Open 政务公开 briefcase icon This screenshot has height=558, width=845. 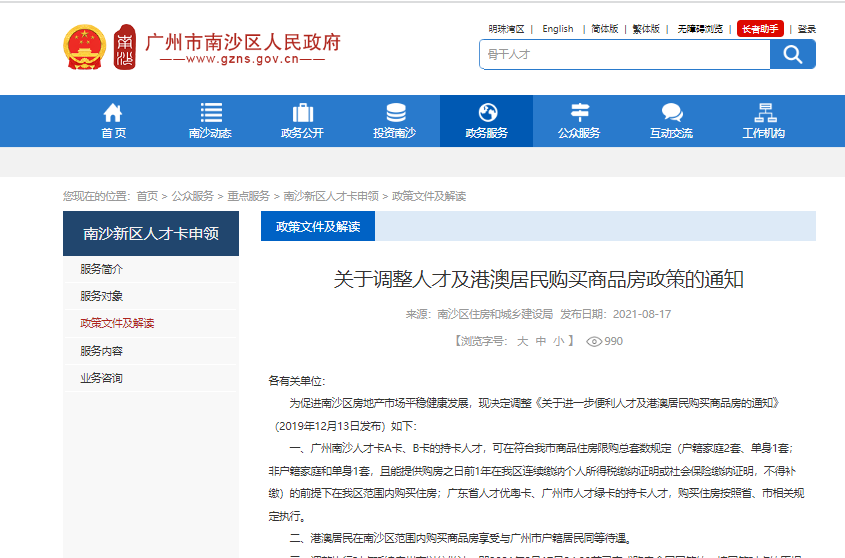coord(303,113)
